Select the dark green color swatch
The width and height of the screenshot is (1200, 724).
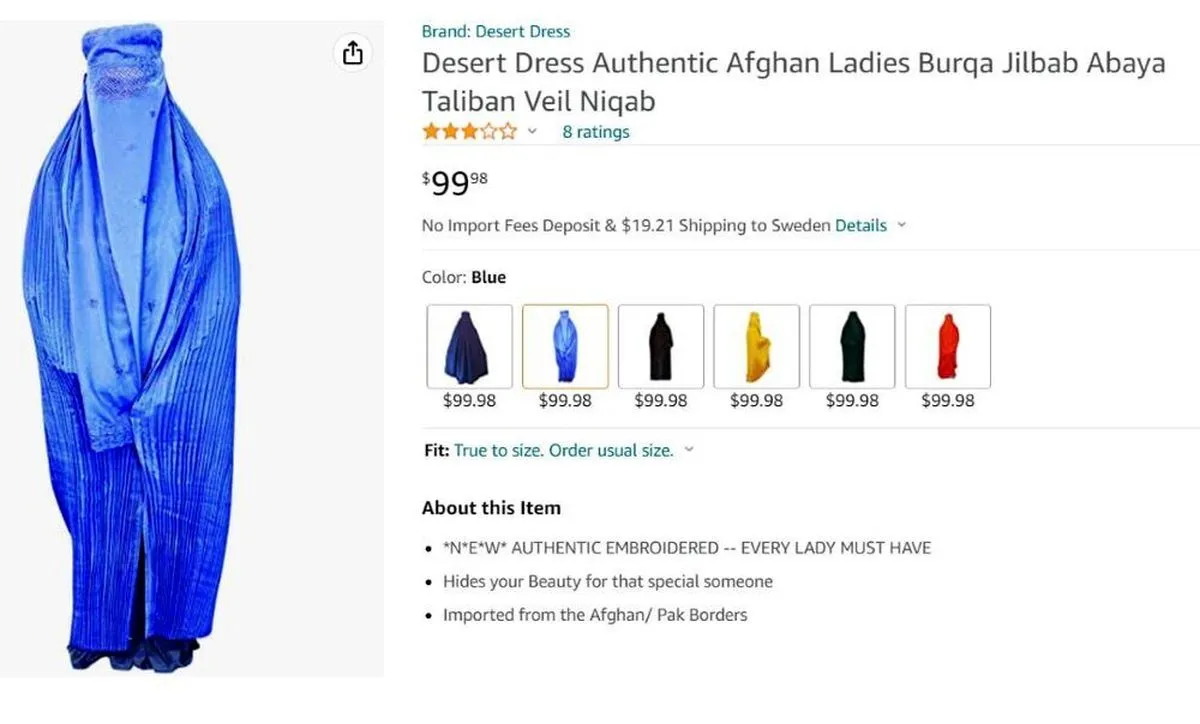852,346
